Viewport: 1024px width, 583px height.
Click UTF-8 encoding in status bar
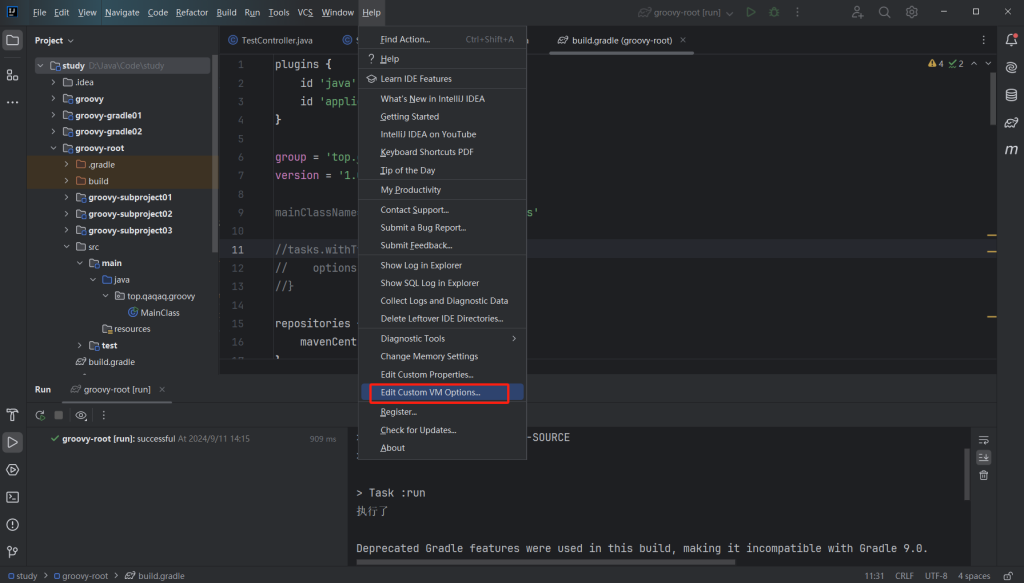pos(936,576)
